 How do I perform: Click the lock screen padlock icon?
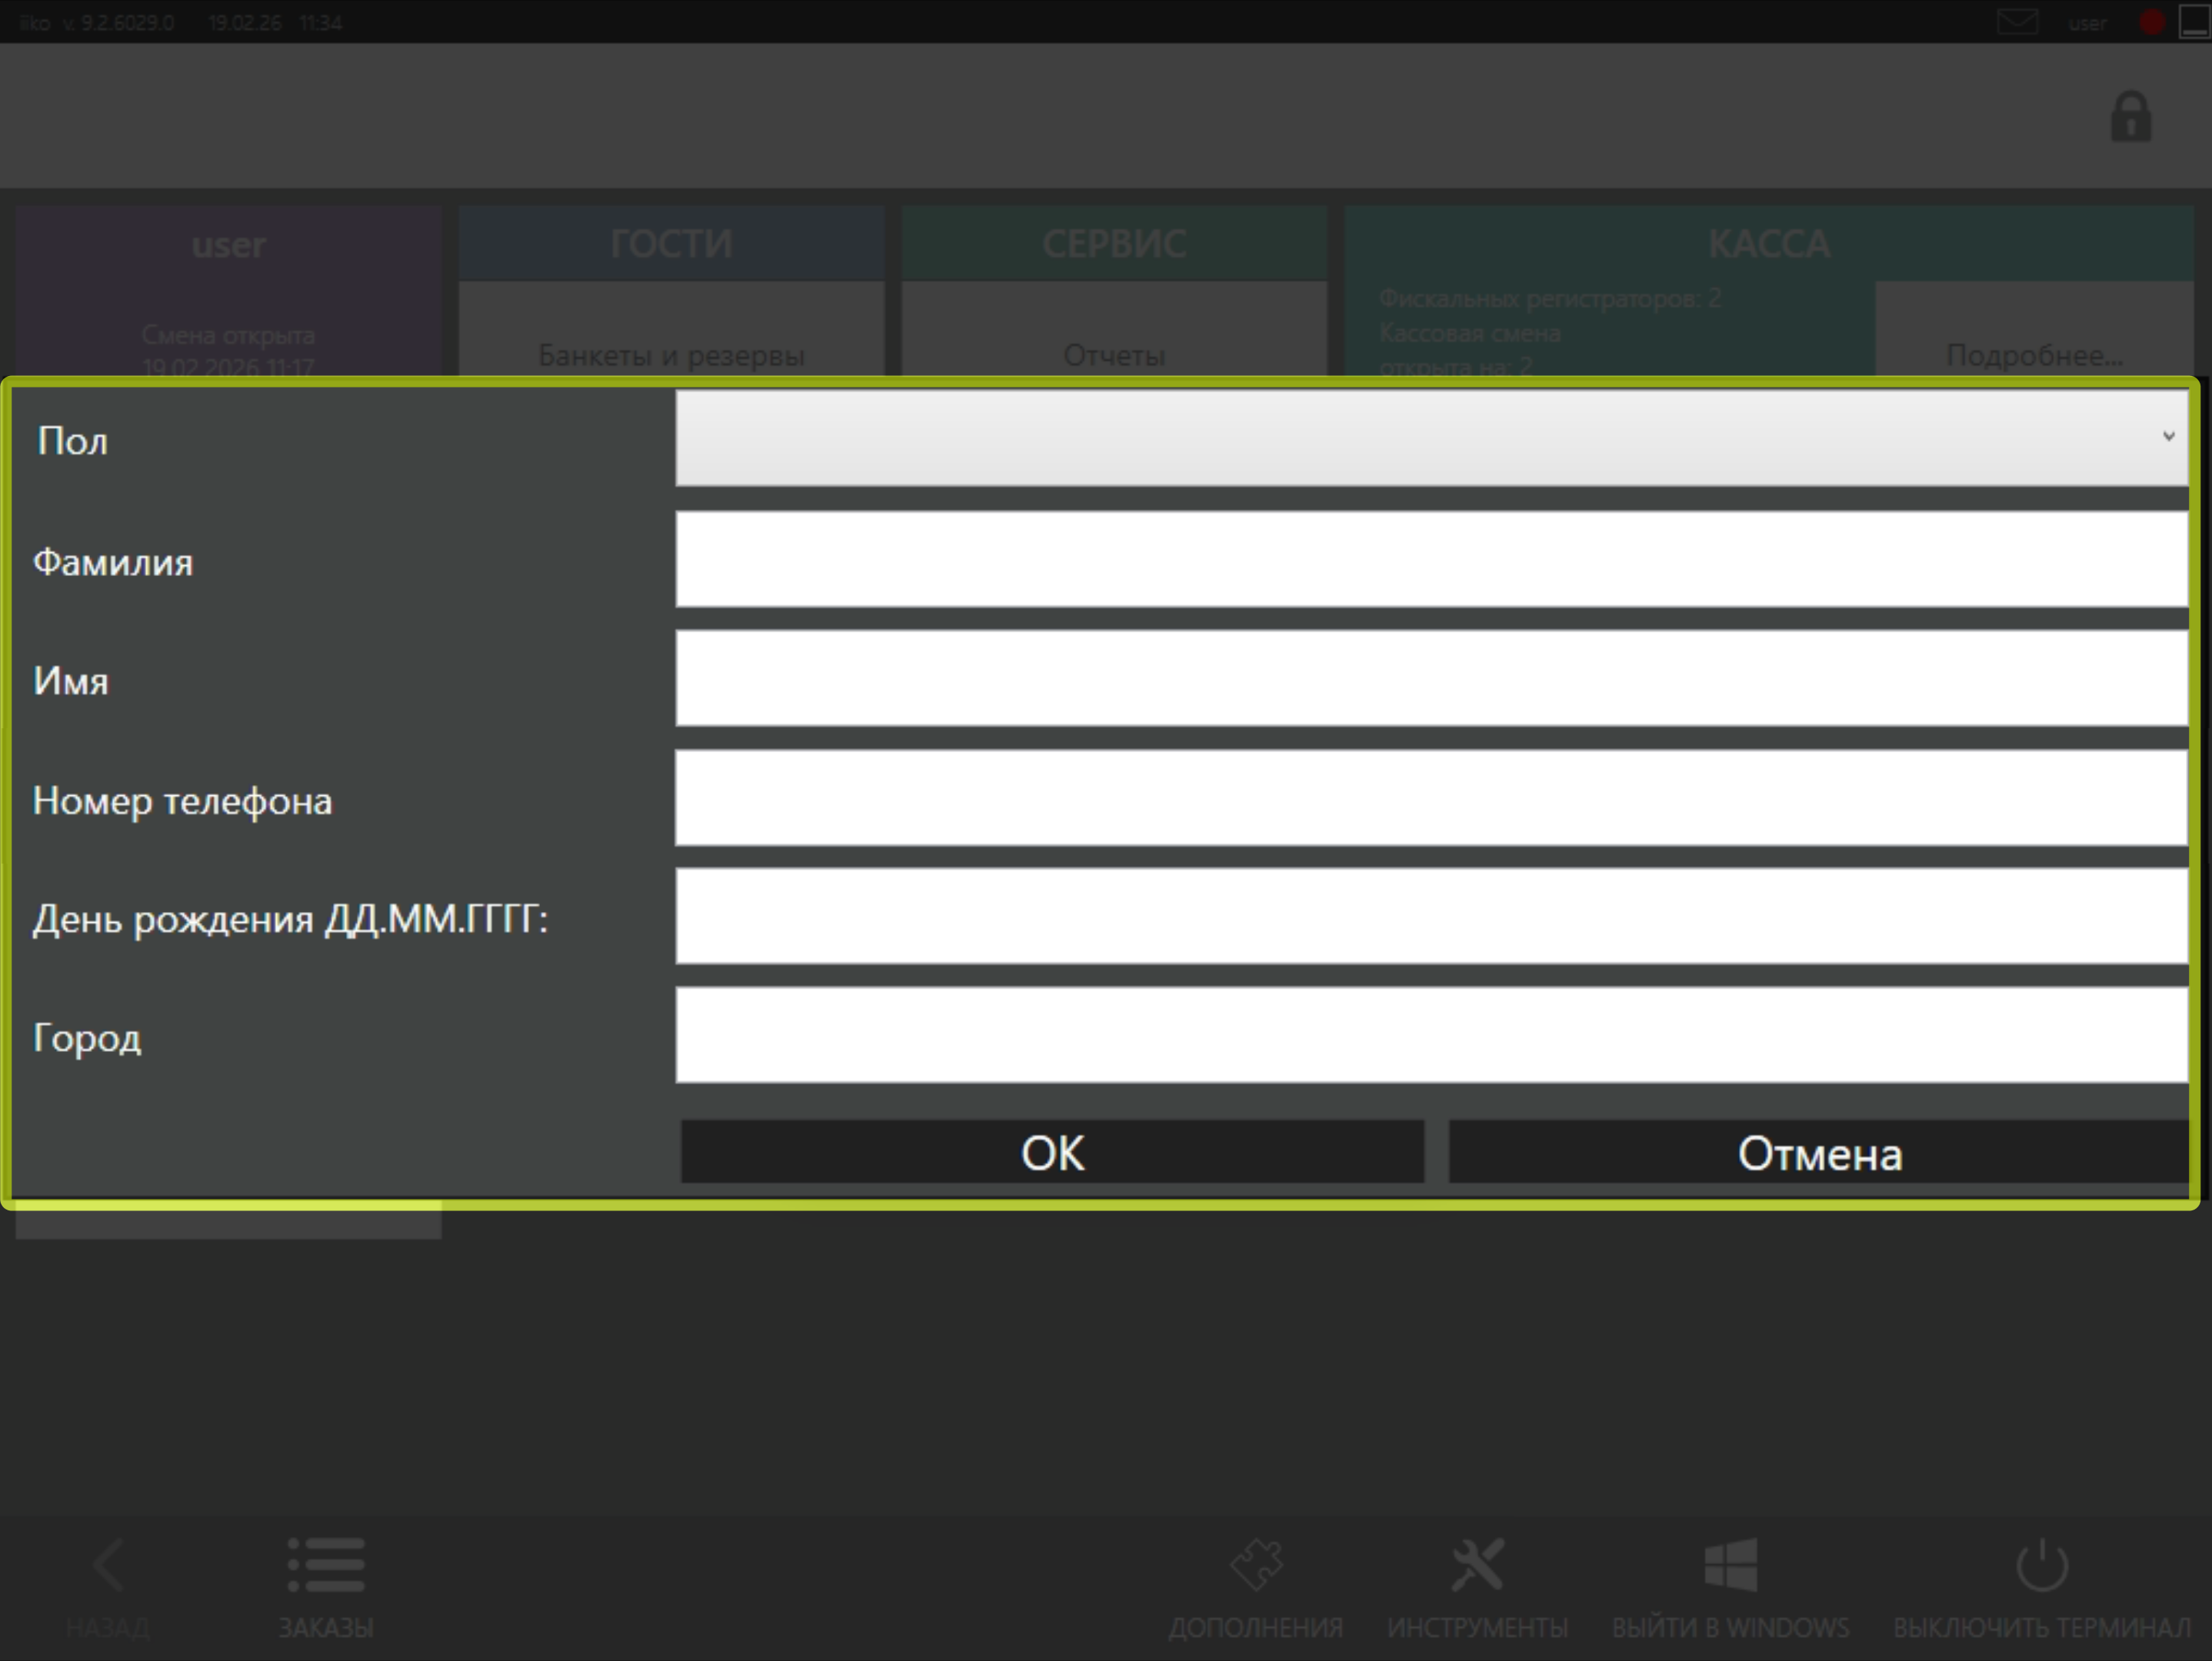pos(2130,118)
